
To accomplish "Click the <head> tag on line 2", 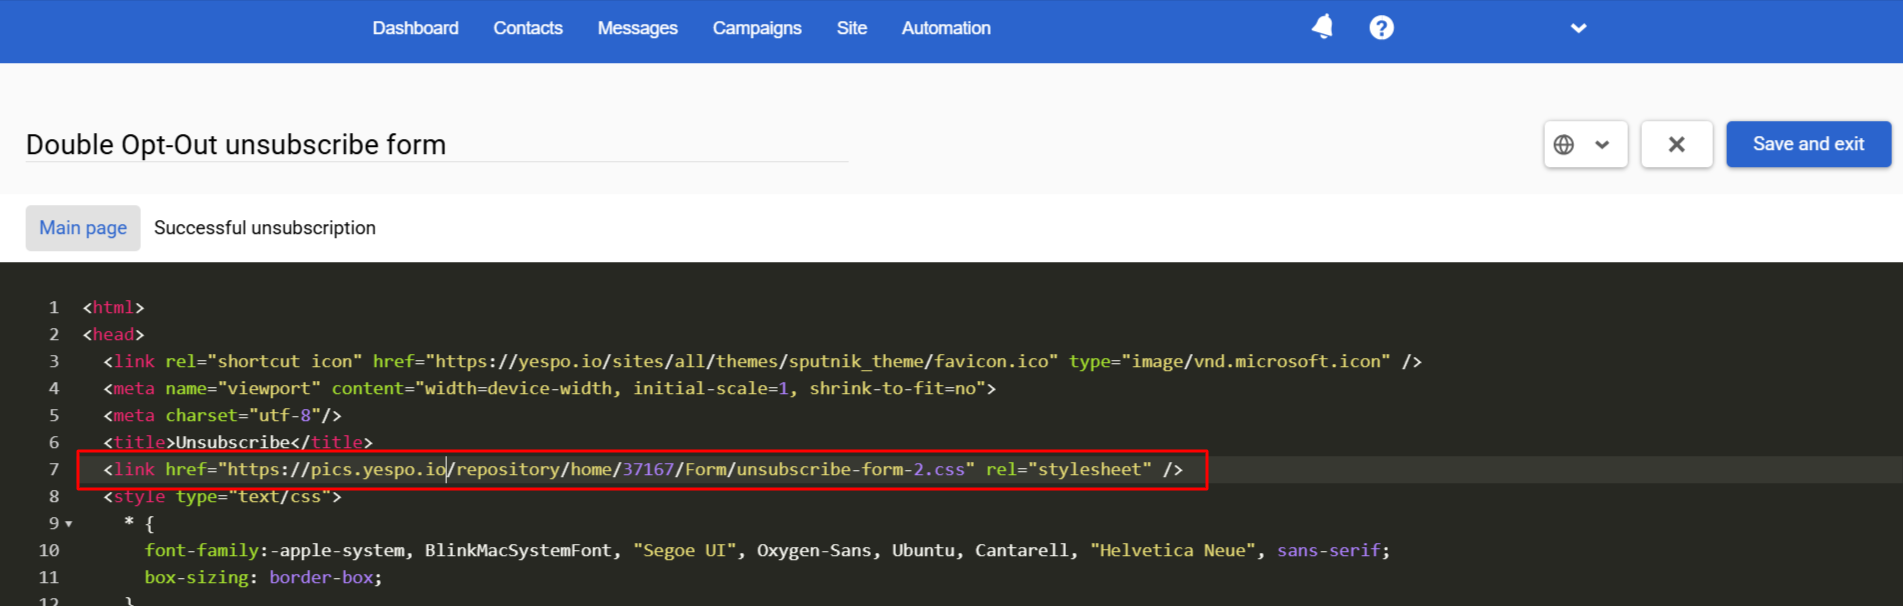I will pyautogui.click(x=113, y=334).
